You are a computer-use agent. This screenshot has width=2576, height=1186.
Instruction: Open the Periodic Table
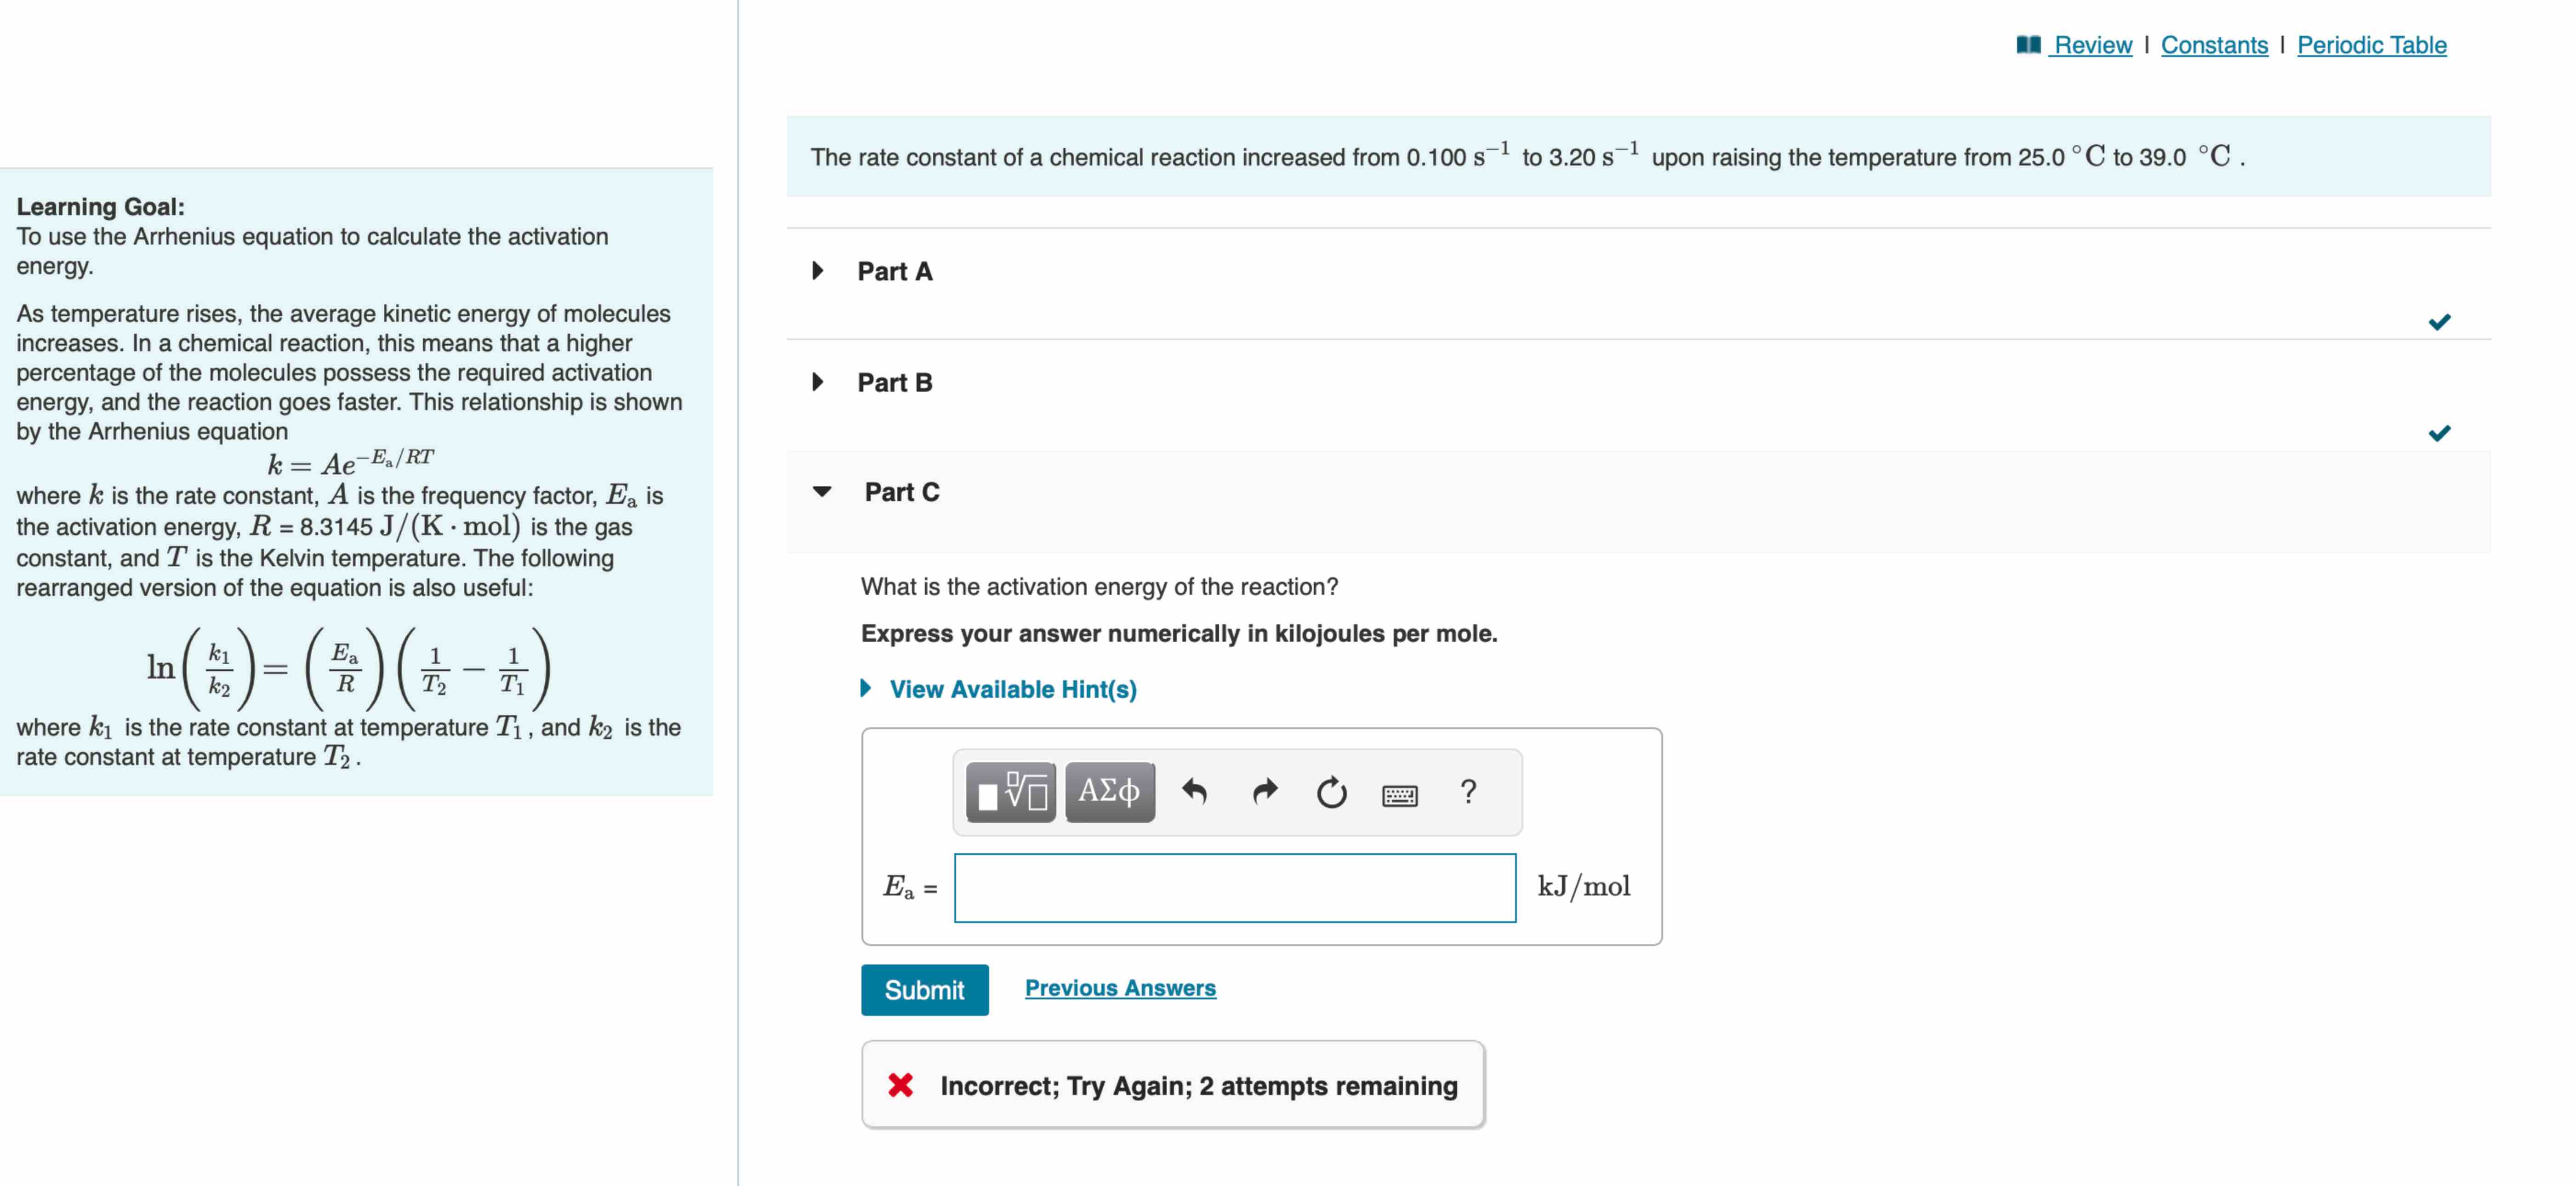tap(2371, 44)
